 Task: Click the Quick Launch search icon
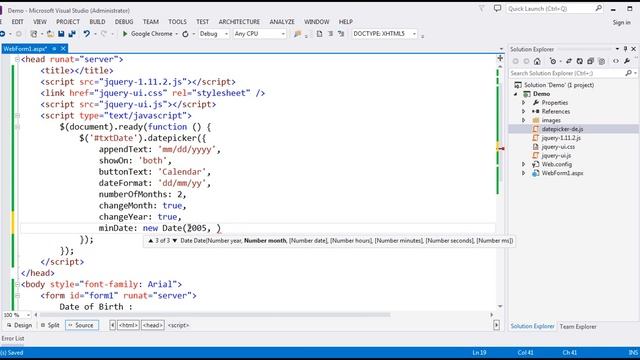598,8
